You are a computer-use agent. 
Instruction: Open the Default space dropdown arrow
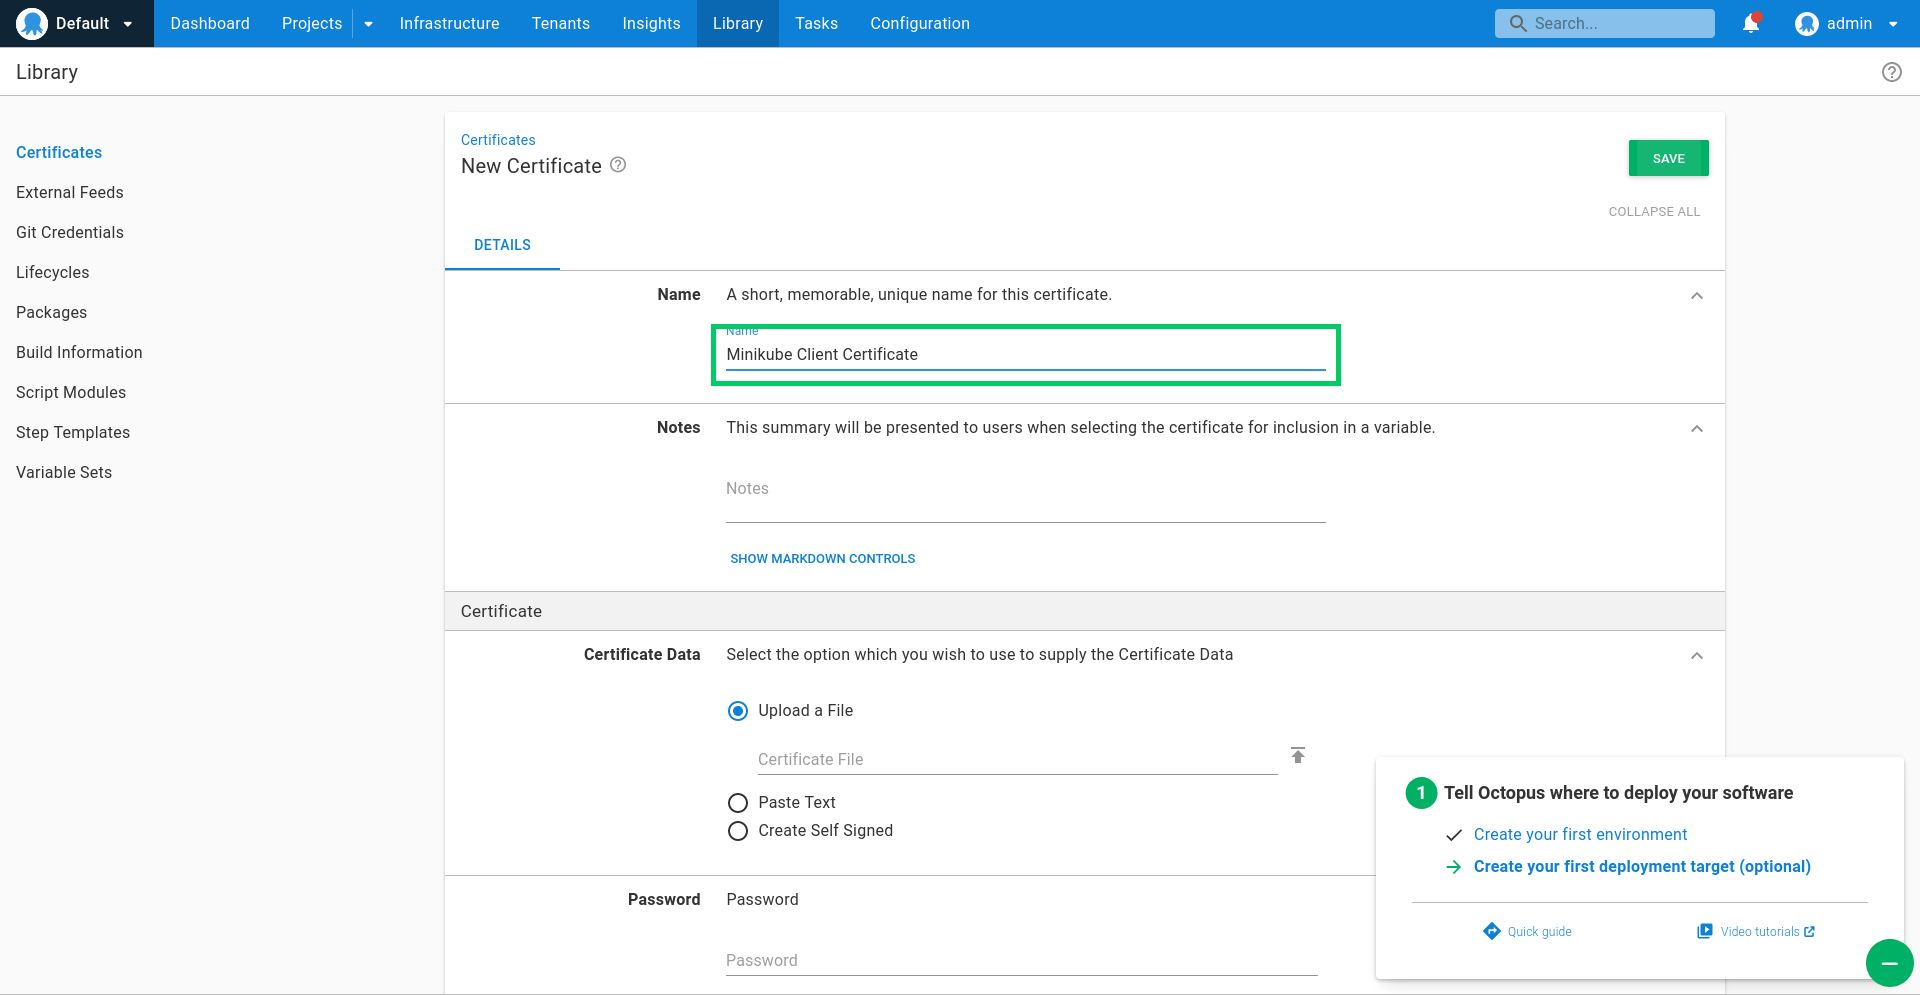pos(128,24)
